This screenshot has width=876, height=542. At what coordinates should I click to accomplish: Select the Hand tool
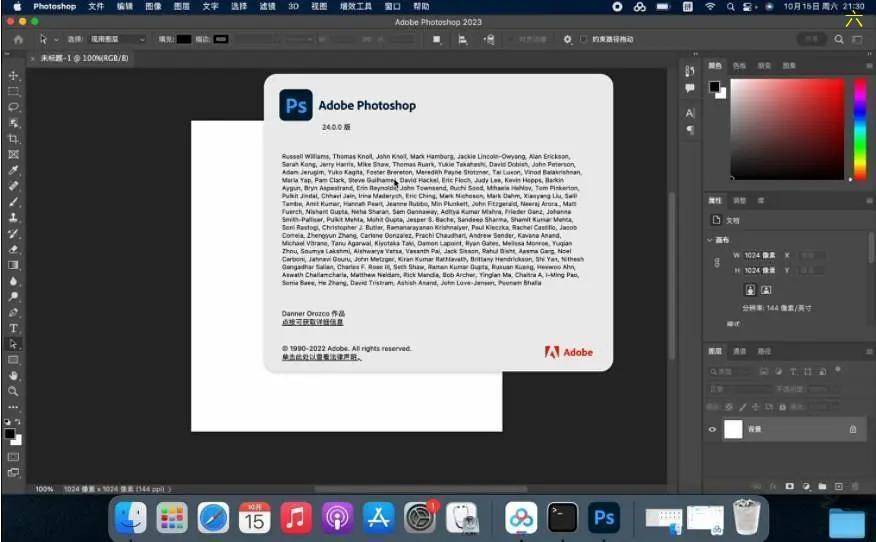13,375
